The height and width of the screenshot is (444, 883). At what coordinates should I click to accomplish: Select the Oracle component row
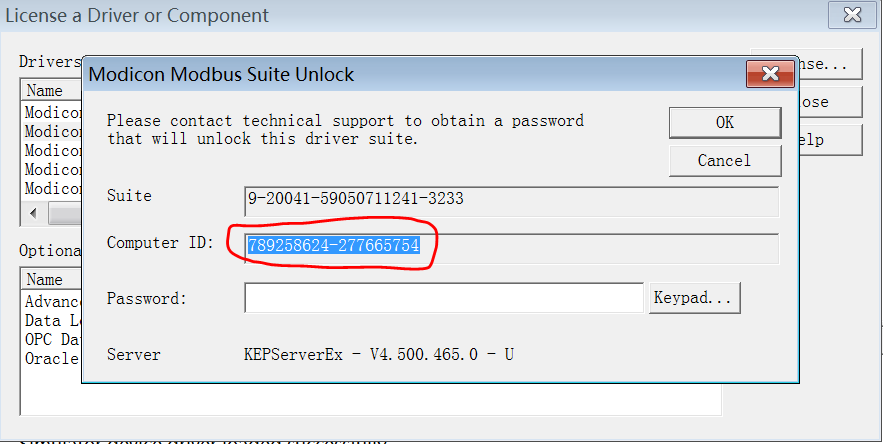[52, 357]
